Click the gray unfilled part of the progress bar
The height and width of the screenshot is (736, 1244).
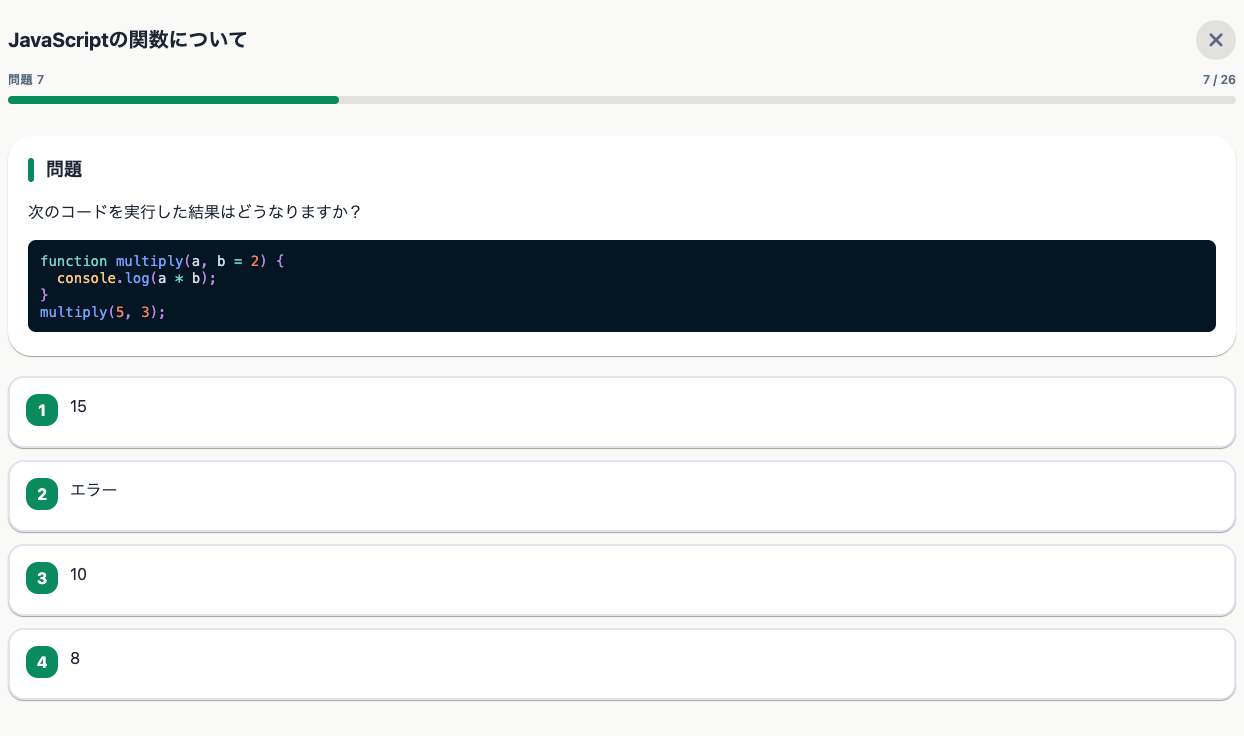pyautogui.click(x=786, y=100)
